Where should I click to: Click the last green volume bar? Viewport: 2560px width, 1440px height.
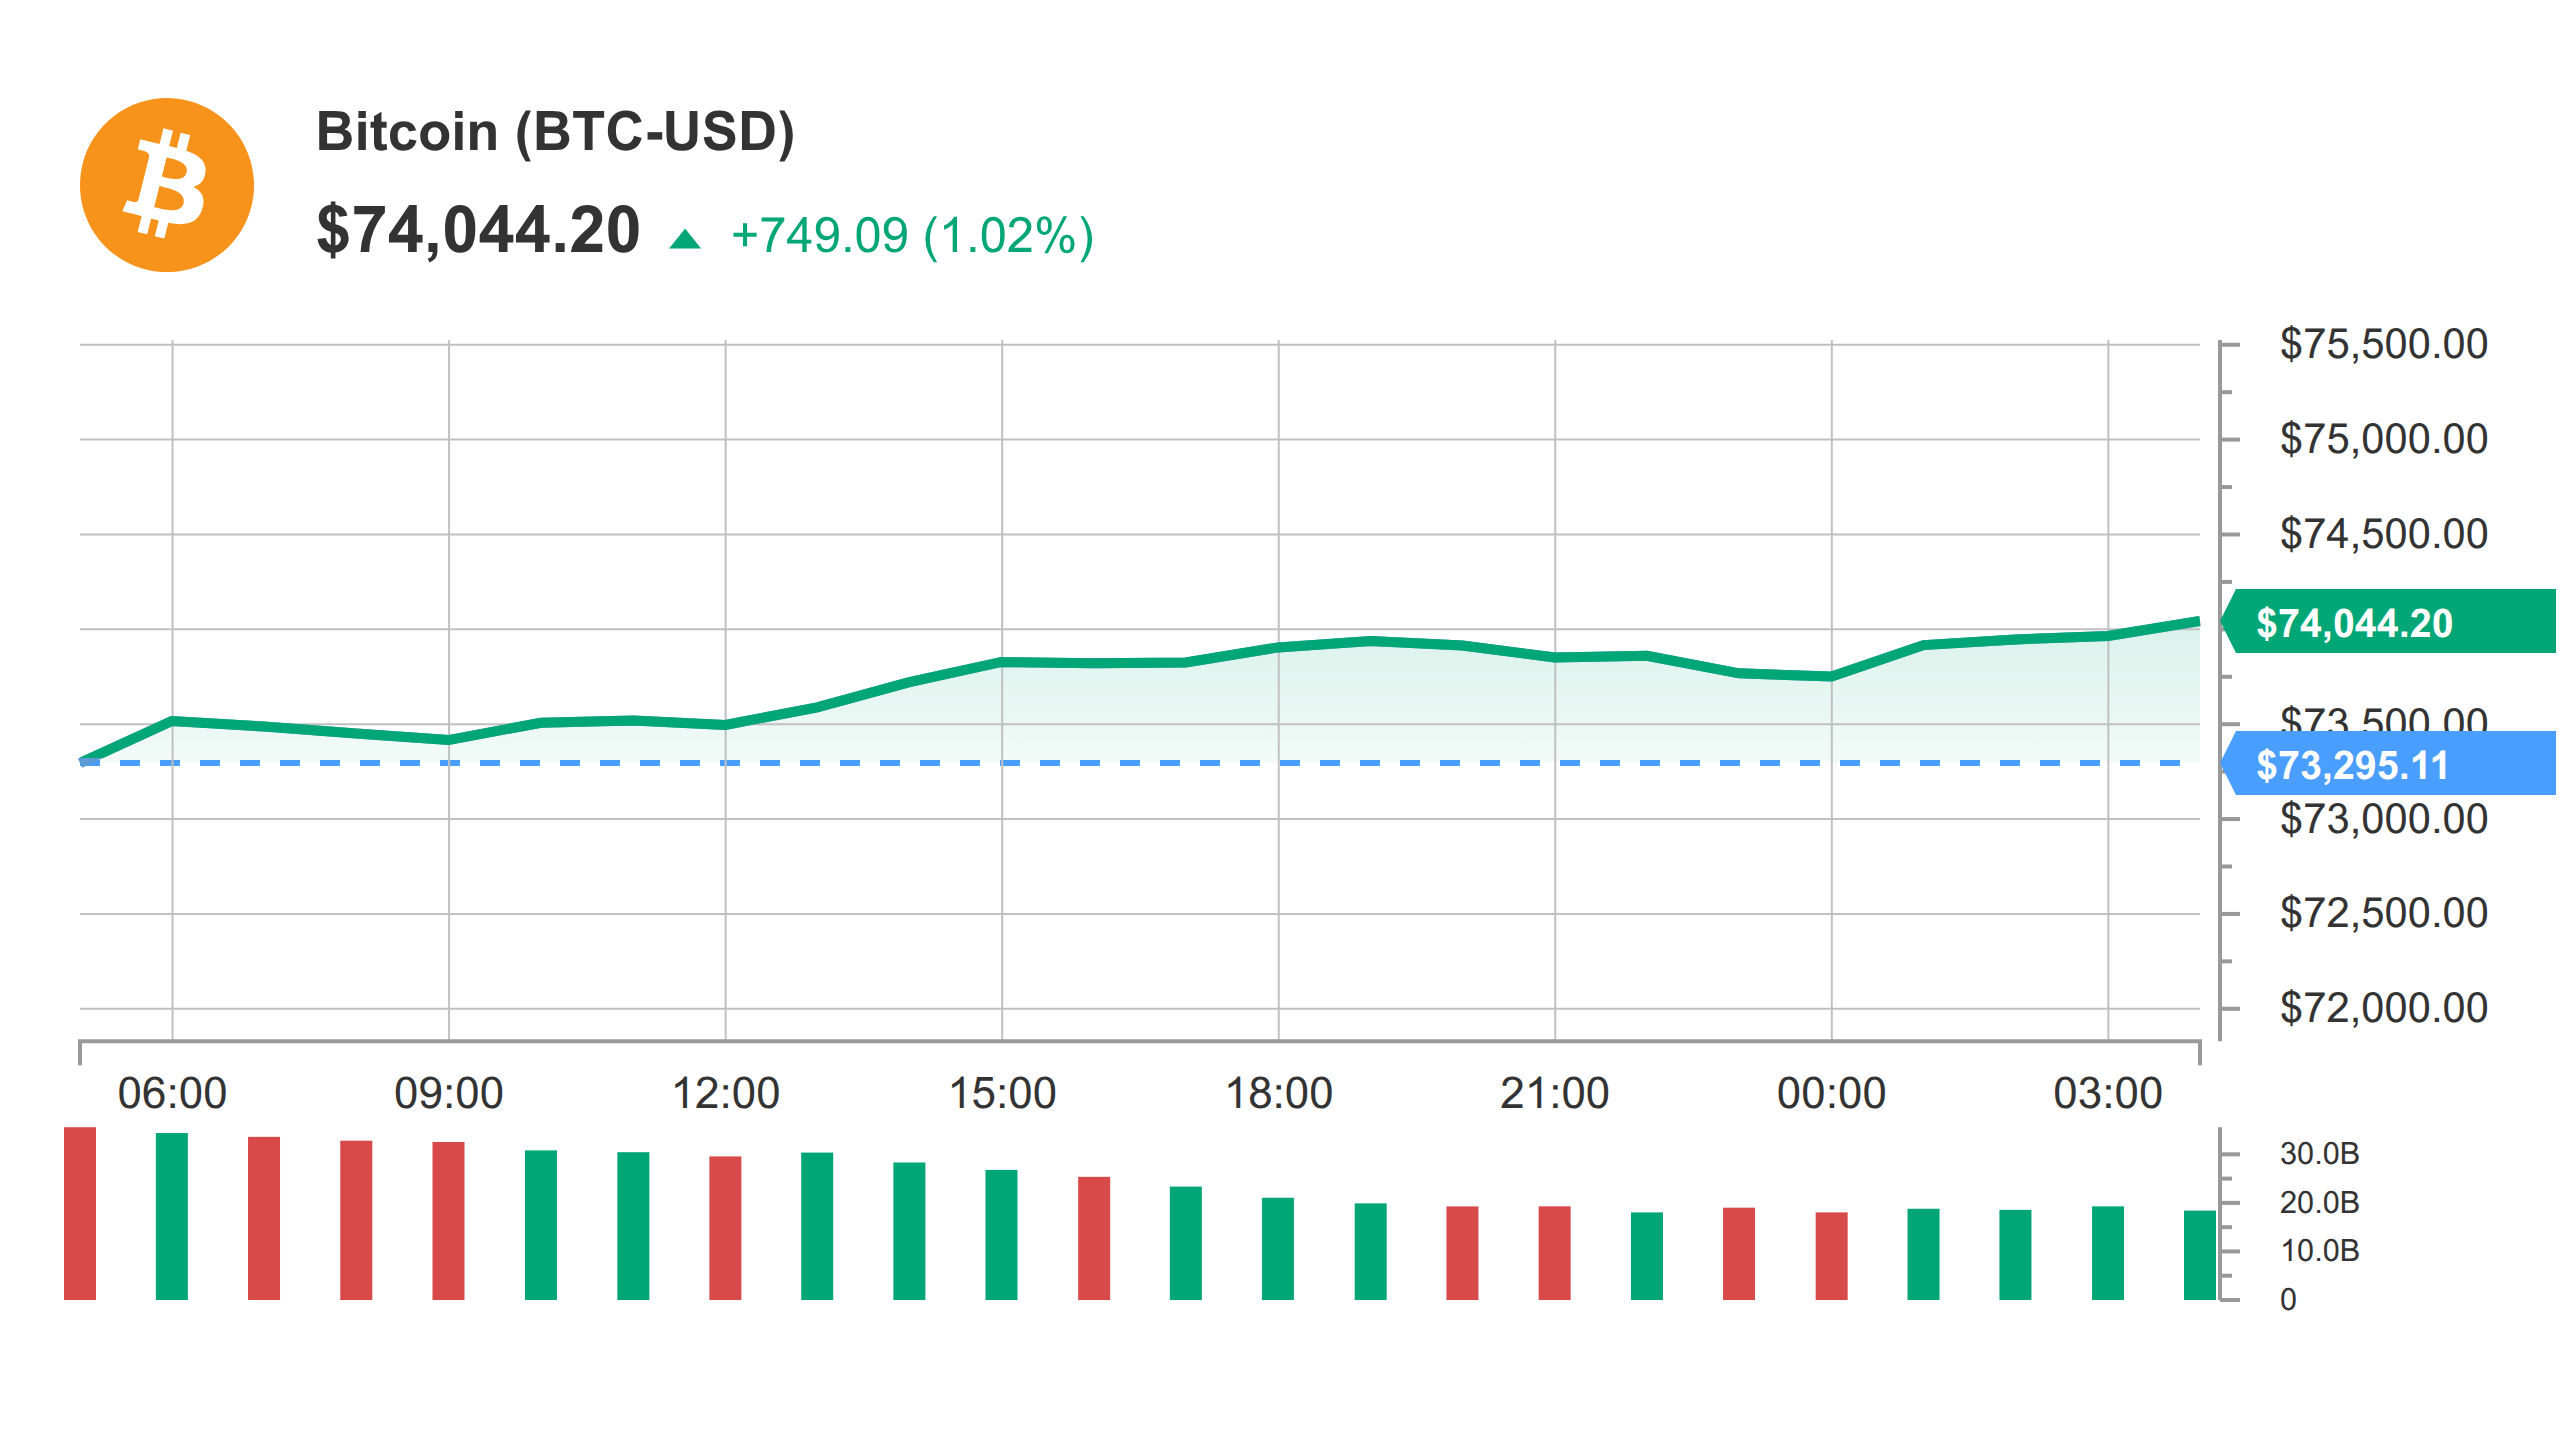pos(2200,1255)
